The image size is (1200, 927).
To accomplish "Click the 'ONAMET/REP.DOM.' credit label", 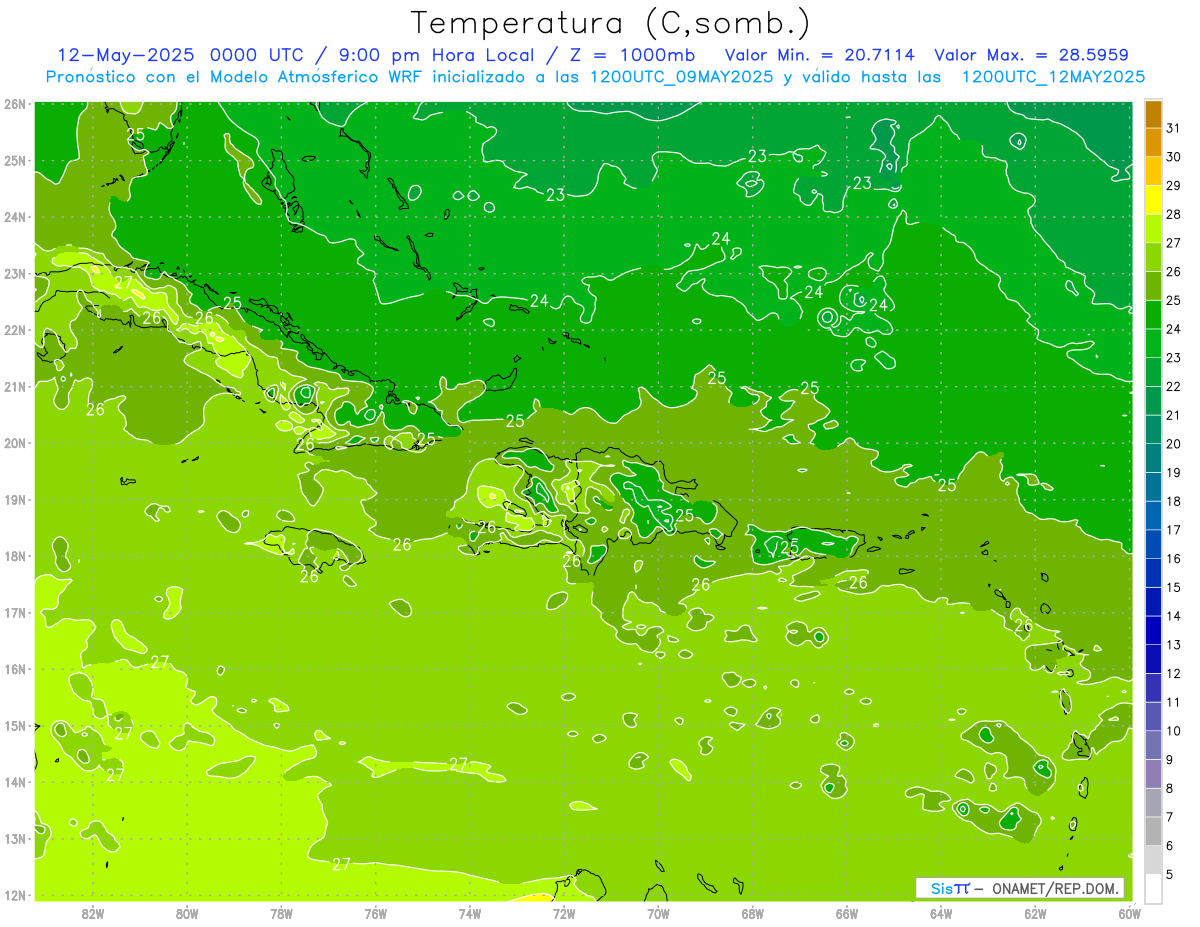I will tap(1057, 888).
